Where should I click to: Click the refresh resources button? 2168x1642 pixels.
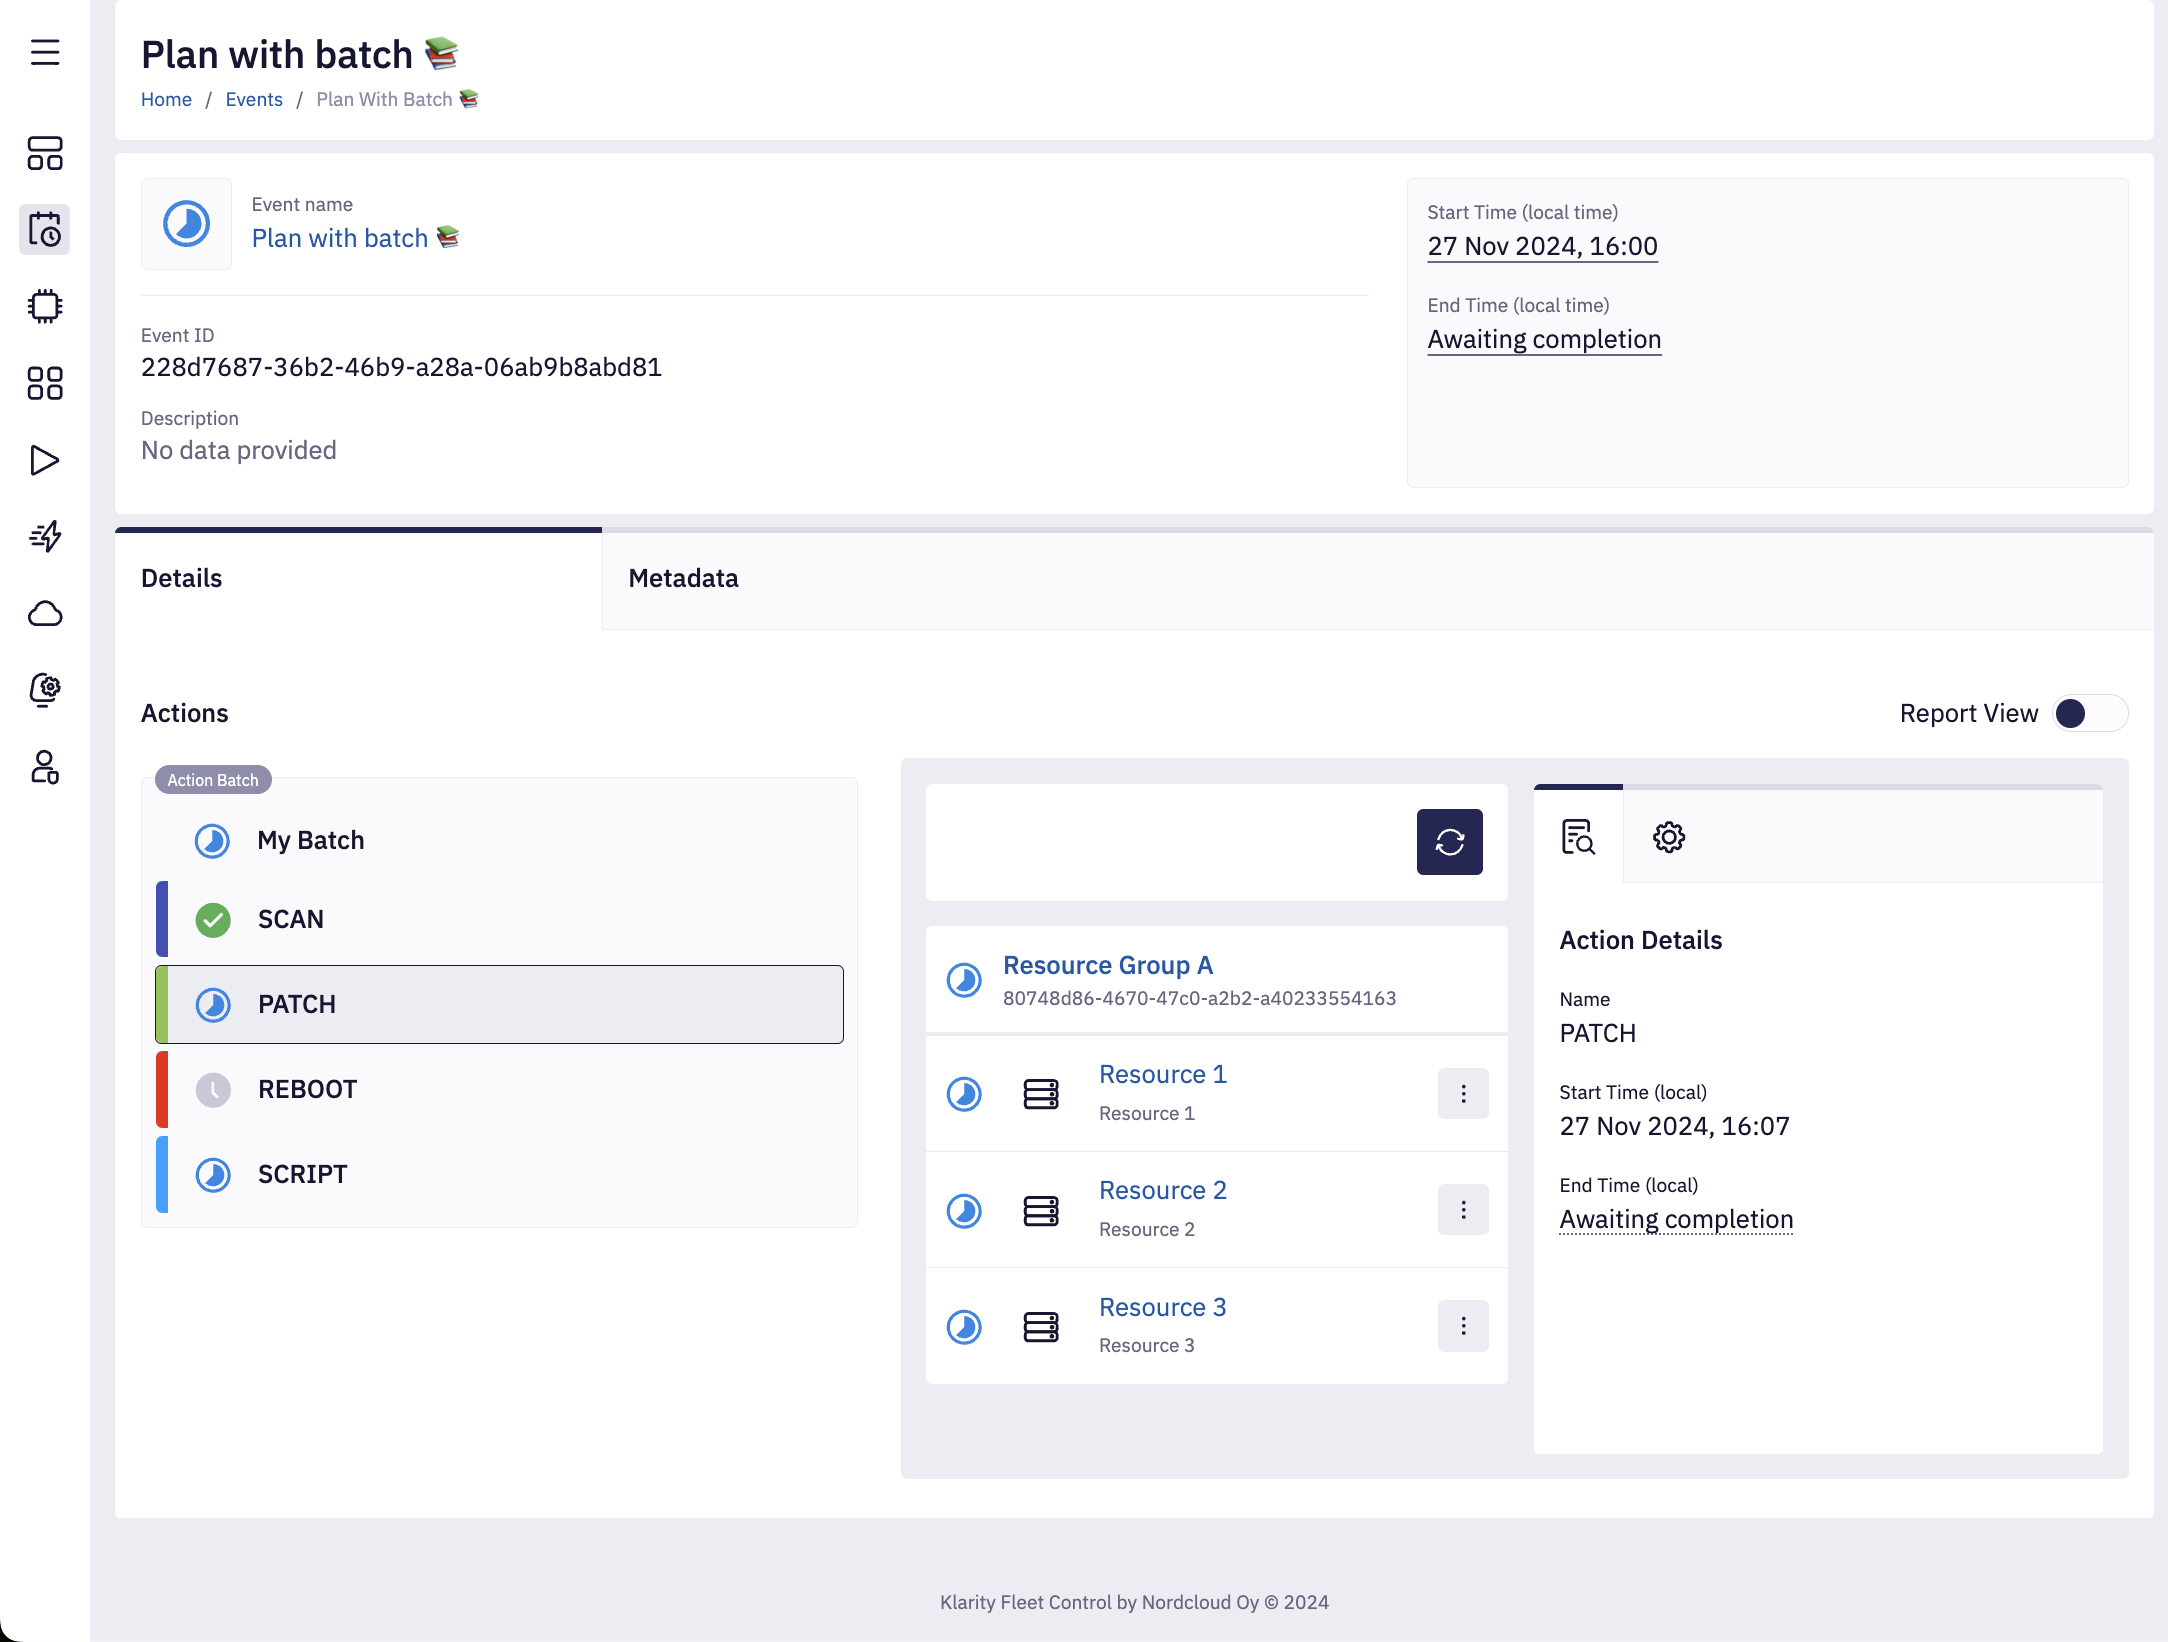coord(1449,842)
